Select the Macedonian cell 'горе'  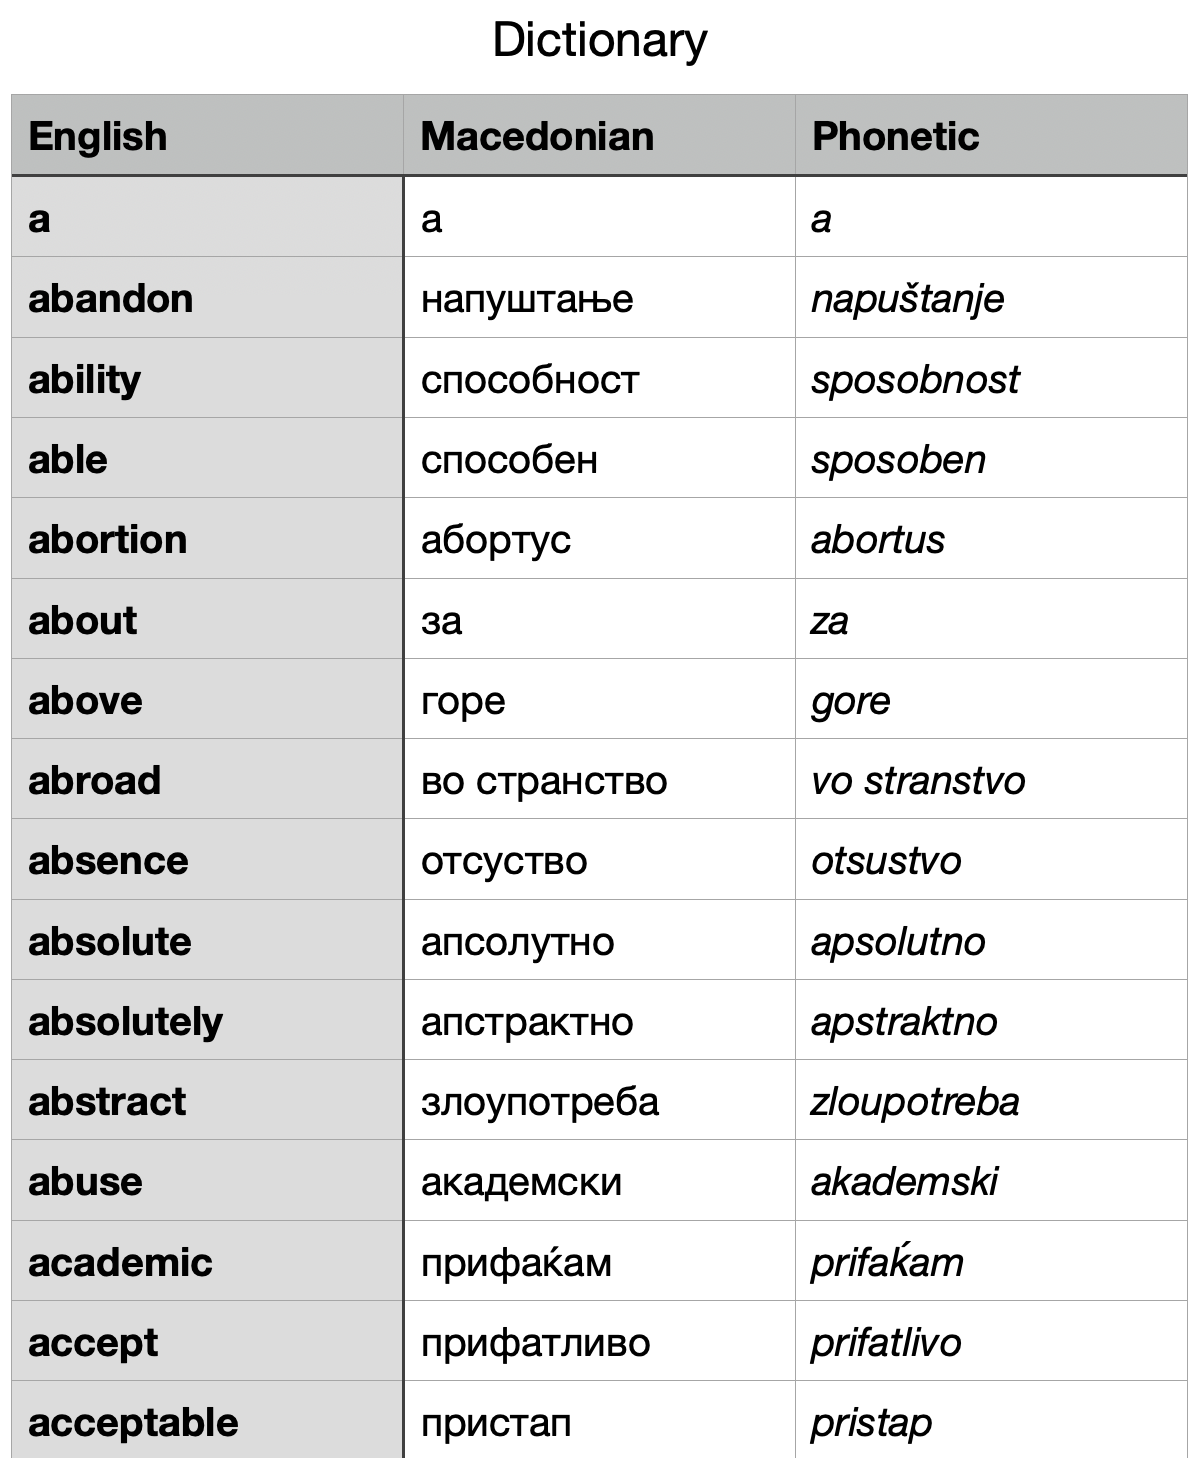tap(463, 700)
